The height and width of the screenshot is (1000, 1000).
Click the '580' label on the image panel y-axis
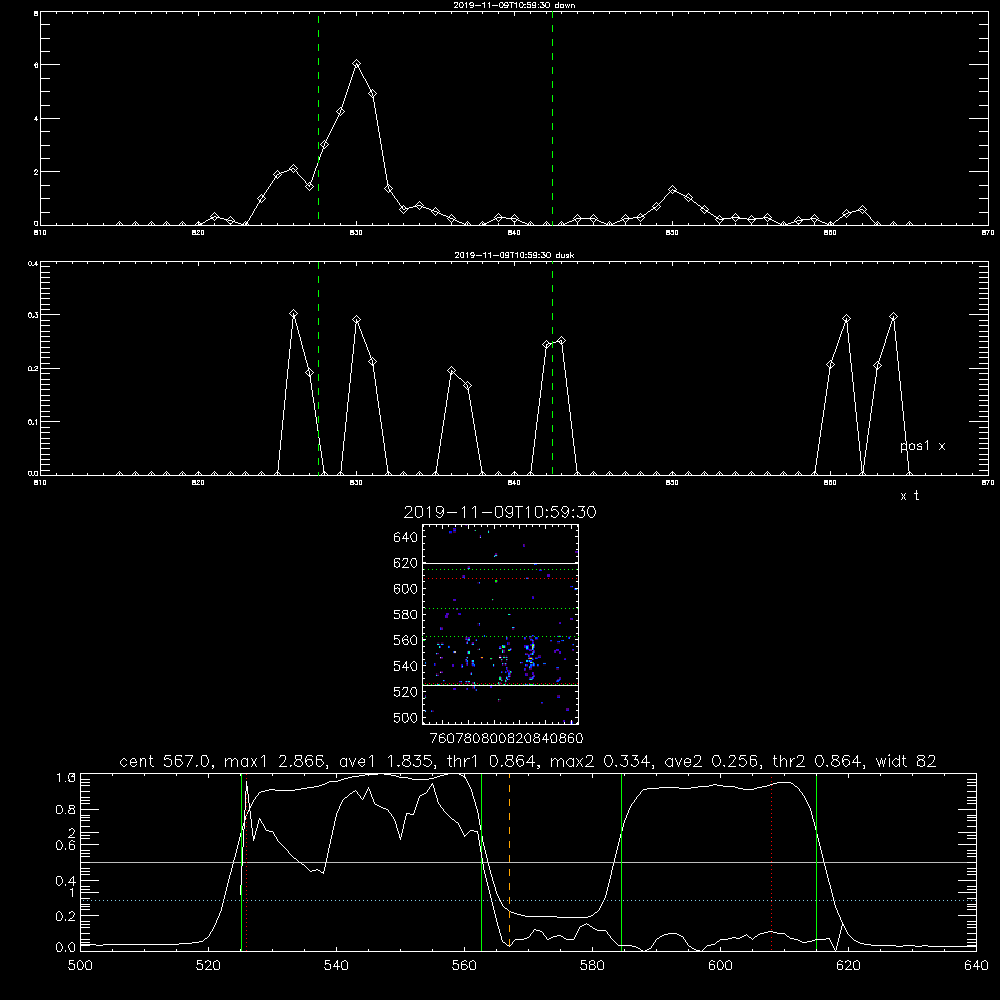(406, 615)
